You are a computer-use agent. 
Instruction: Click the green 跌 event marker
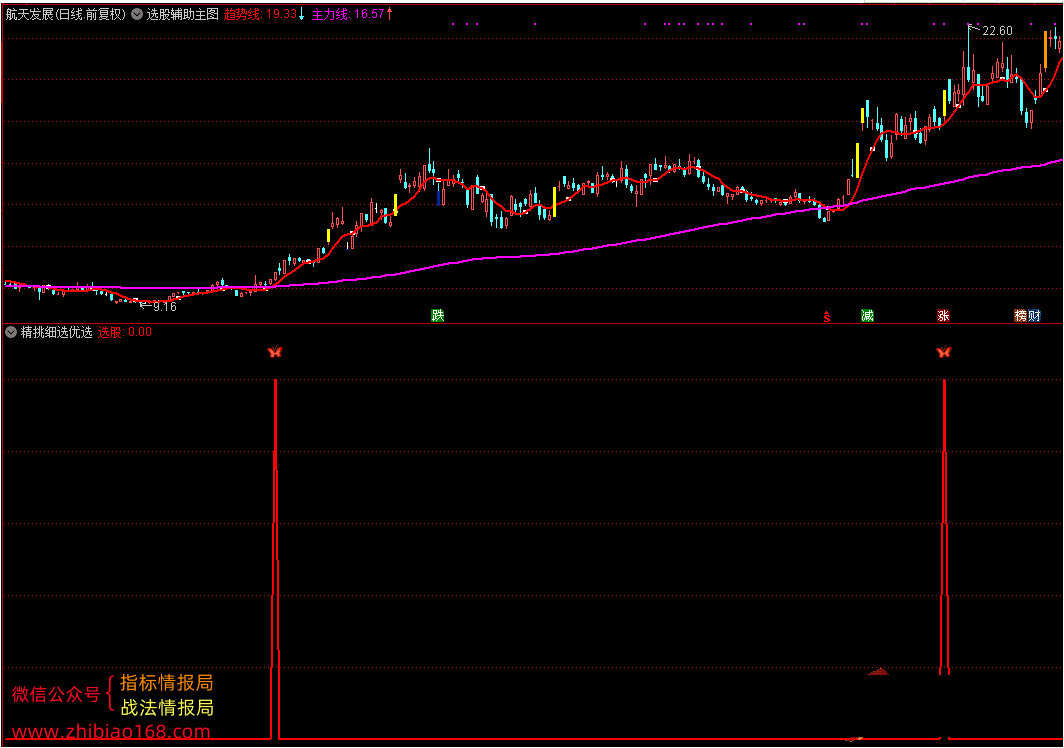[x=438, y=315]
